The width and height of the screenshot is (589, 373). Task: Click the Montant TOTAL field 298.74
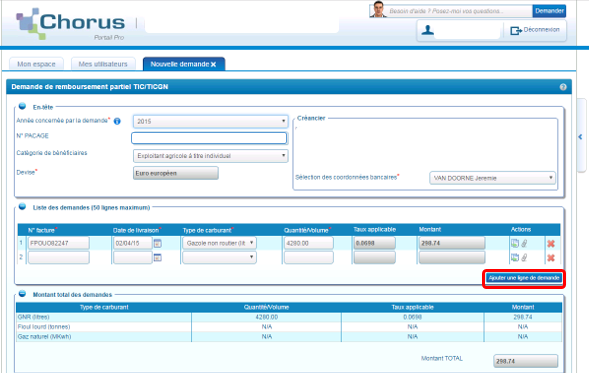pos(526,361)
